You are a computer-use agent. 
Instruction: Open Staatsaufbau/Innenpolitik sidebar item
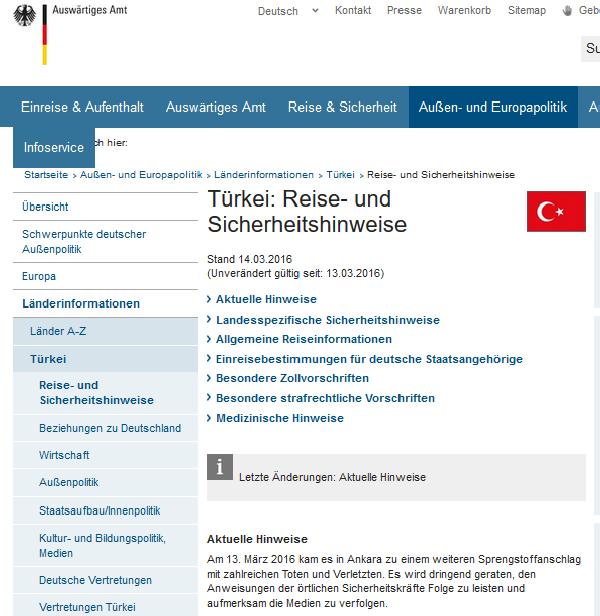click(105, 511)
